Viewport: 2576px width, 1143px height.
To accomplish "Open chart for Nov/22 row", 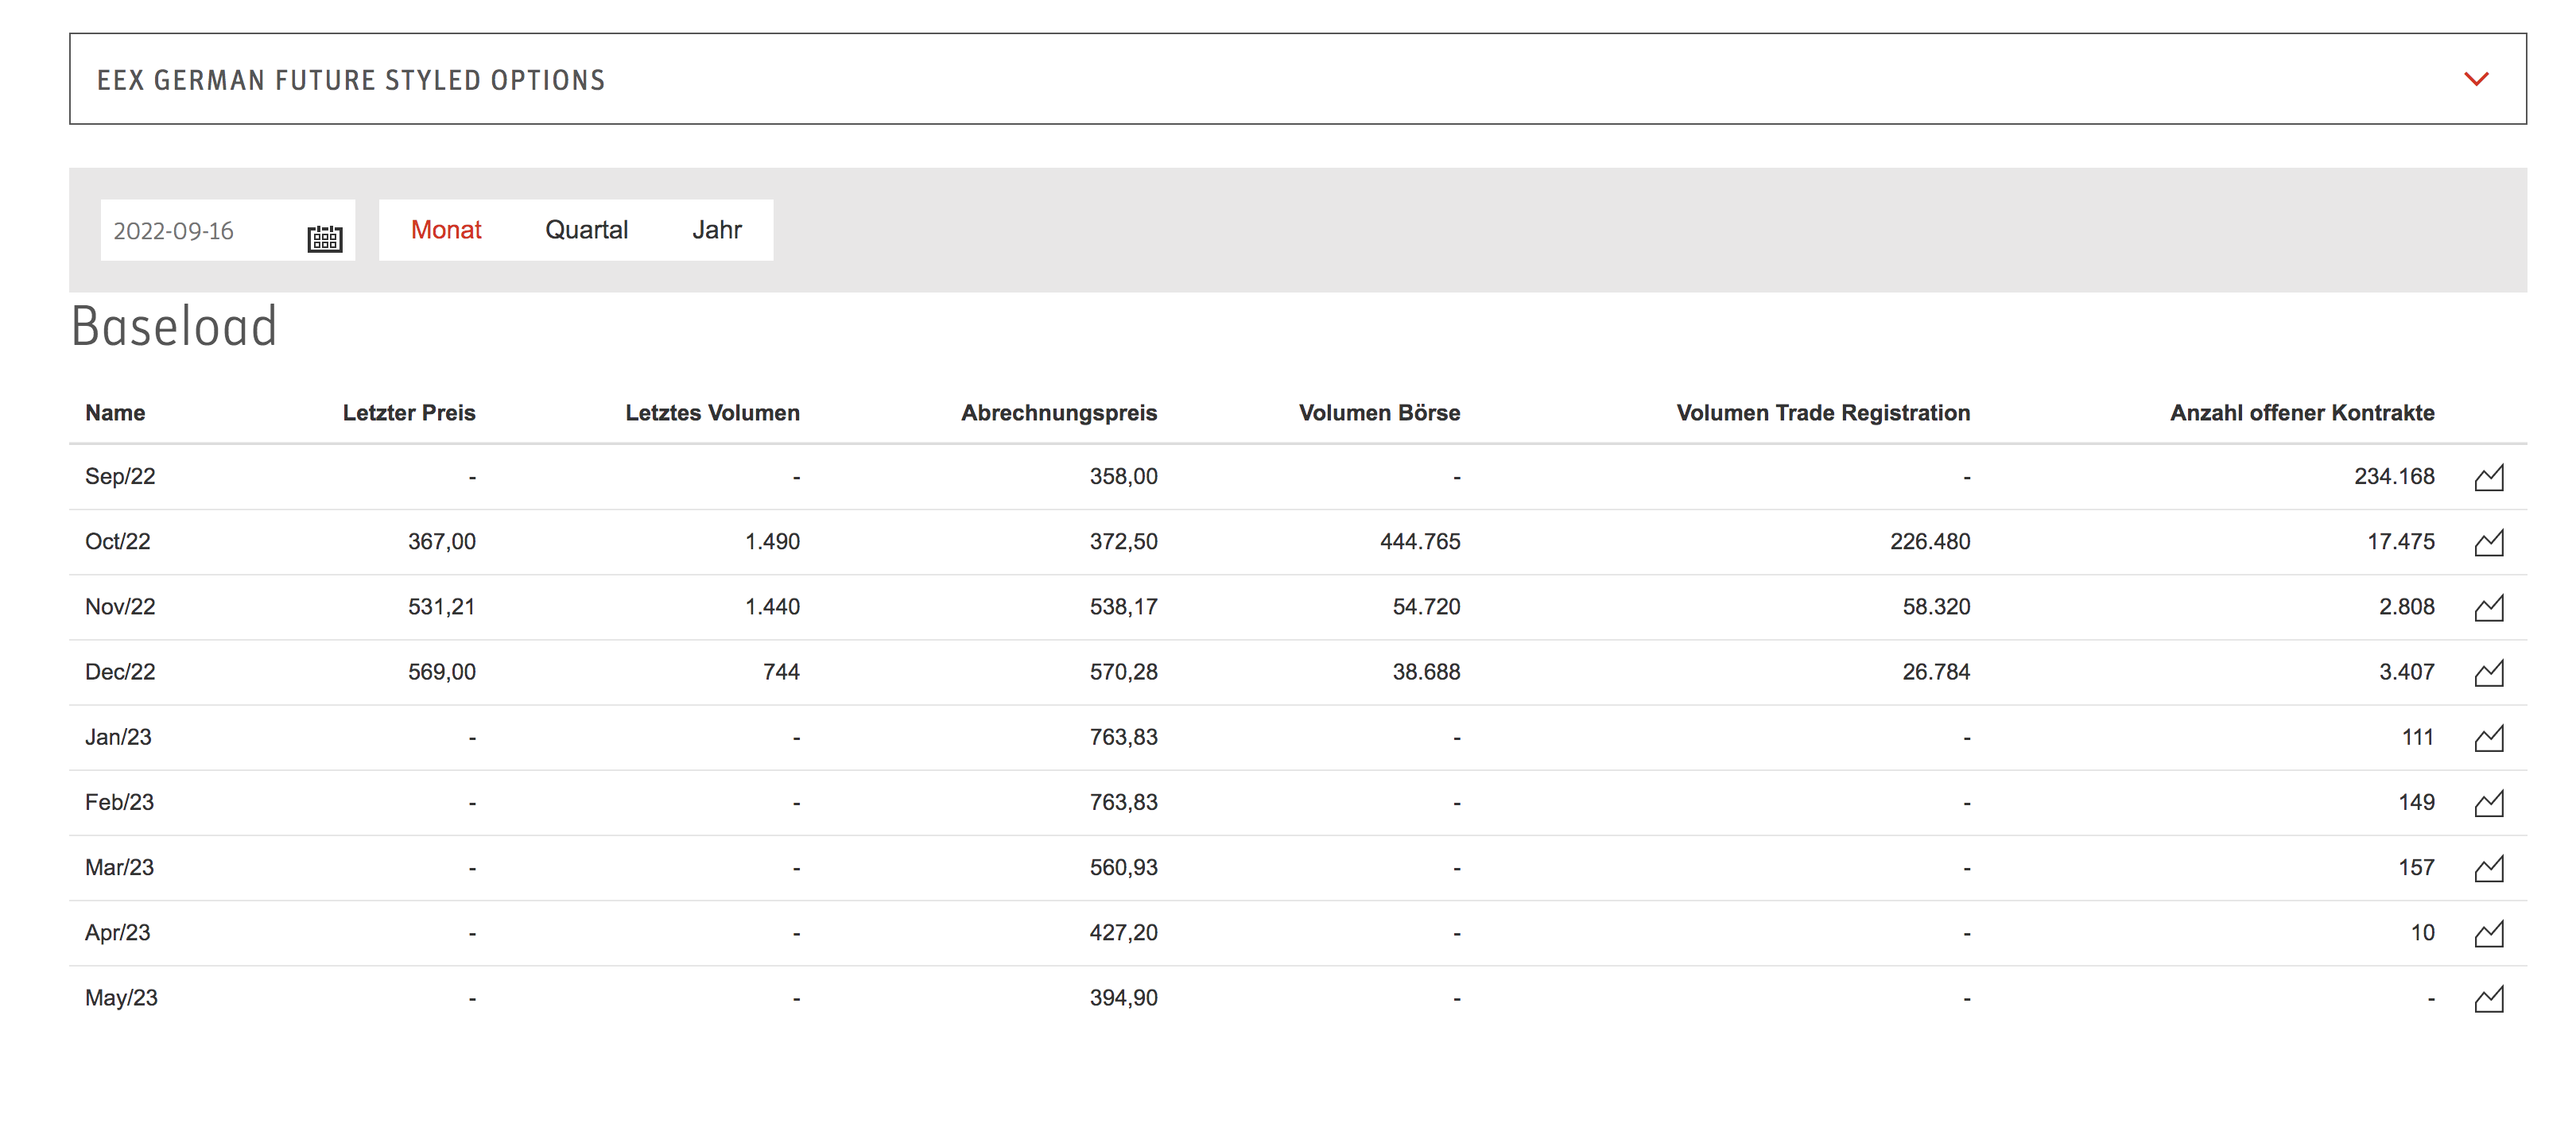I will 2488,607.
